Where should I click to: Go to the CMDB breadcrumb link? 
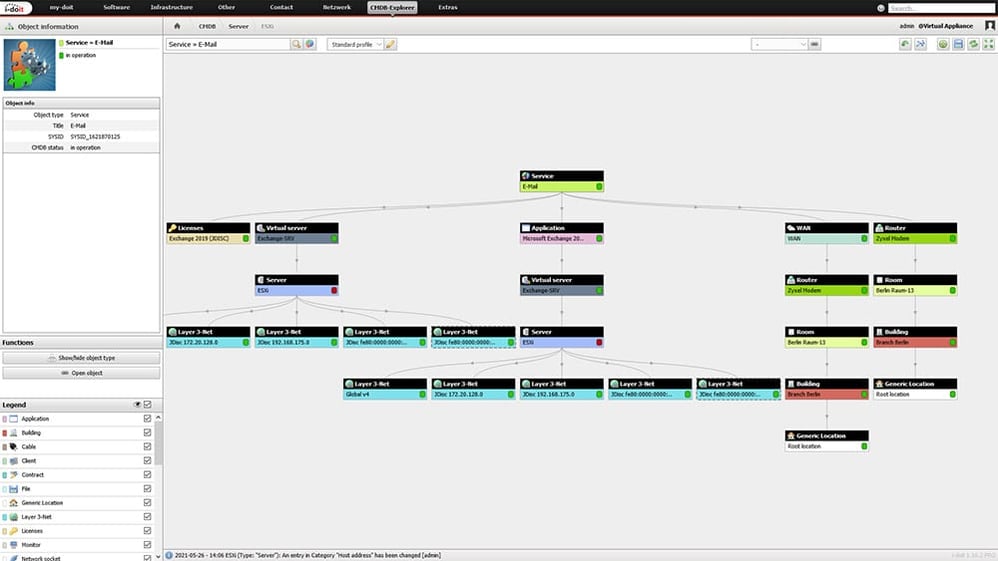pyautogui.click(x=207, y=26)
